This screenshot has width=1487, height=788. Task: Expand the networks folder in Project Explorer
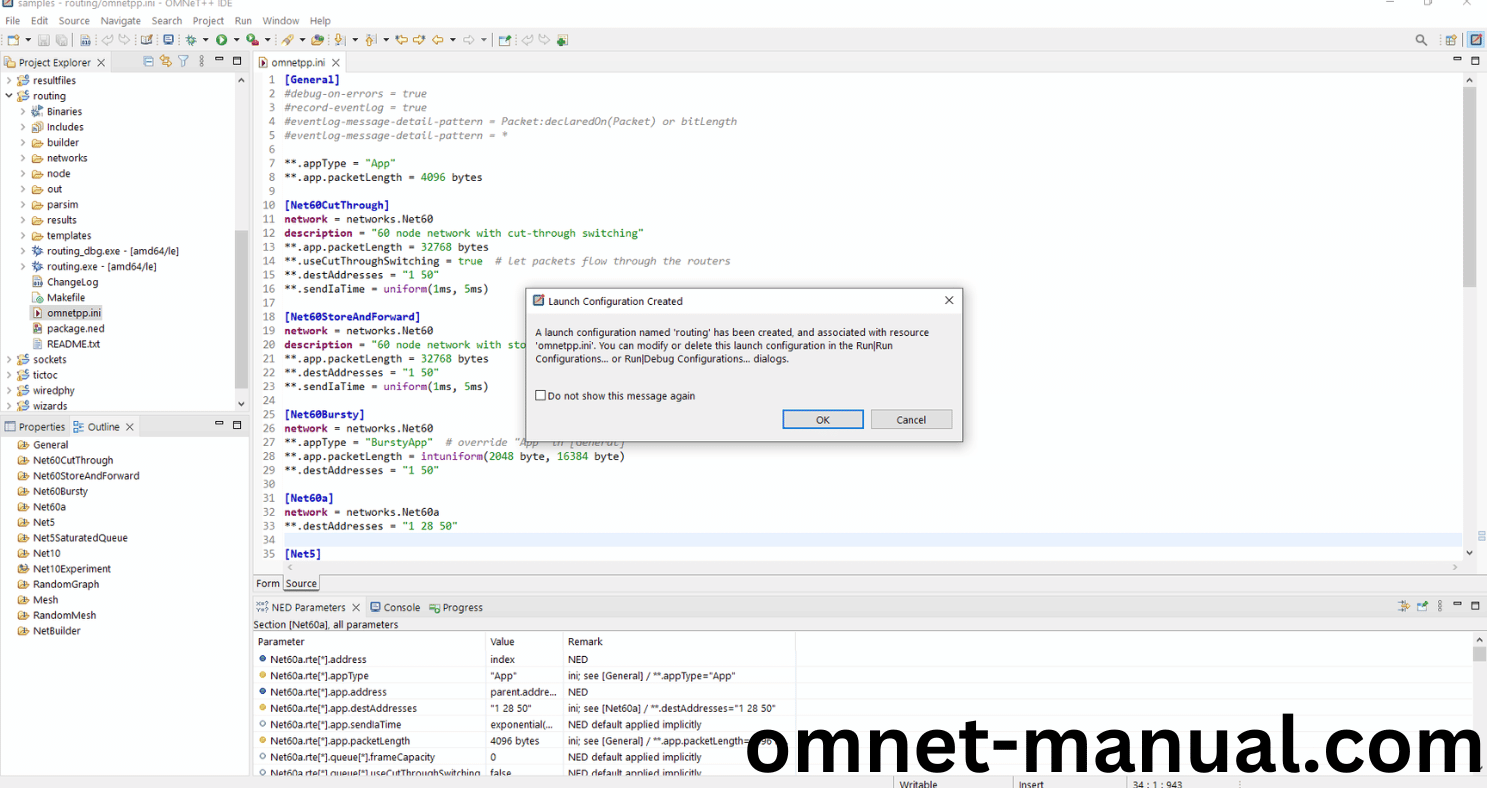23,158
